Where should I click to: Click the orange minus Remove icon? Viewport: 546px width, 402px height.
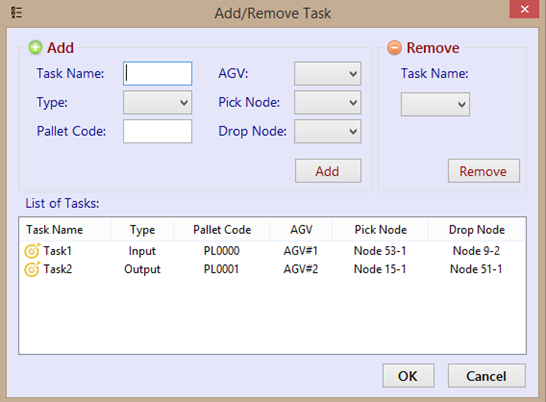point(395,47)
